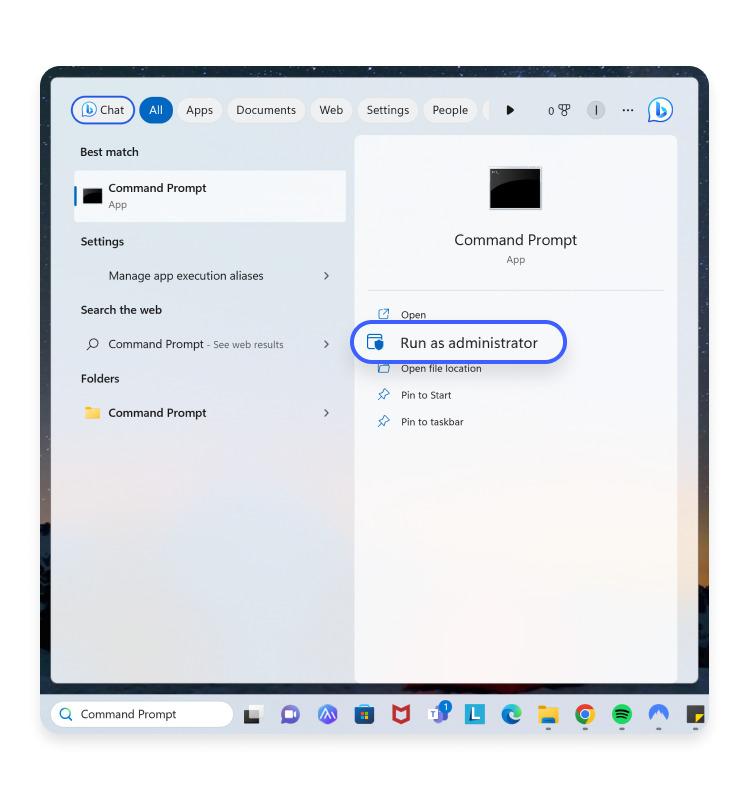This screenshot has width=750, height=800.
Task: Choose Run as administrator
Action: [x=458, y=342]
